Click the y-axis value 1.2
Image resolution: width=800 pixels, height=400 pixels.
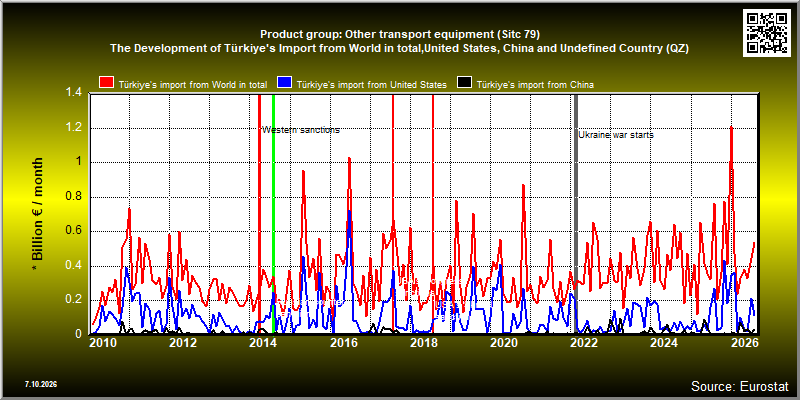point(74,128)
